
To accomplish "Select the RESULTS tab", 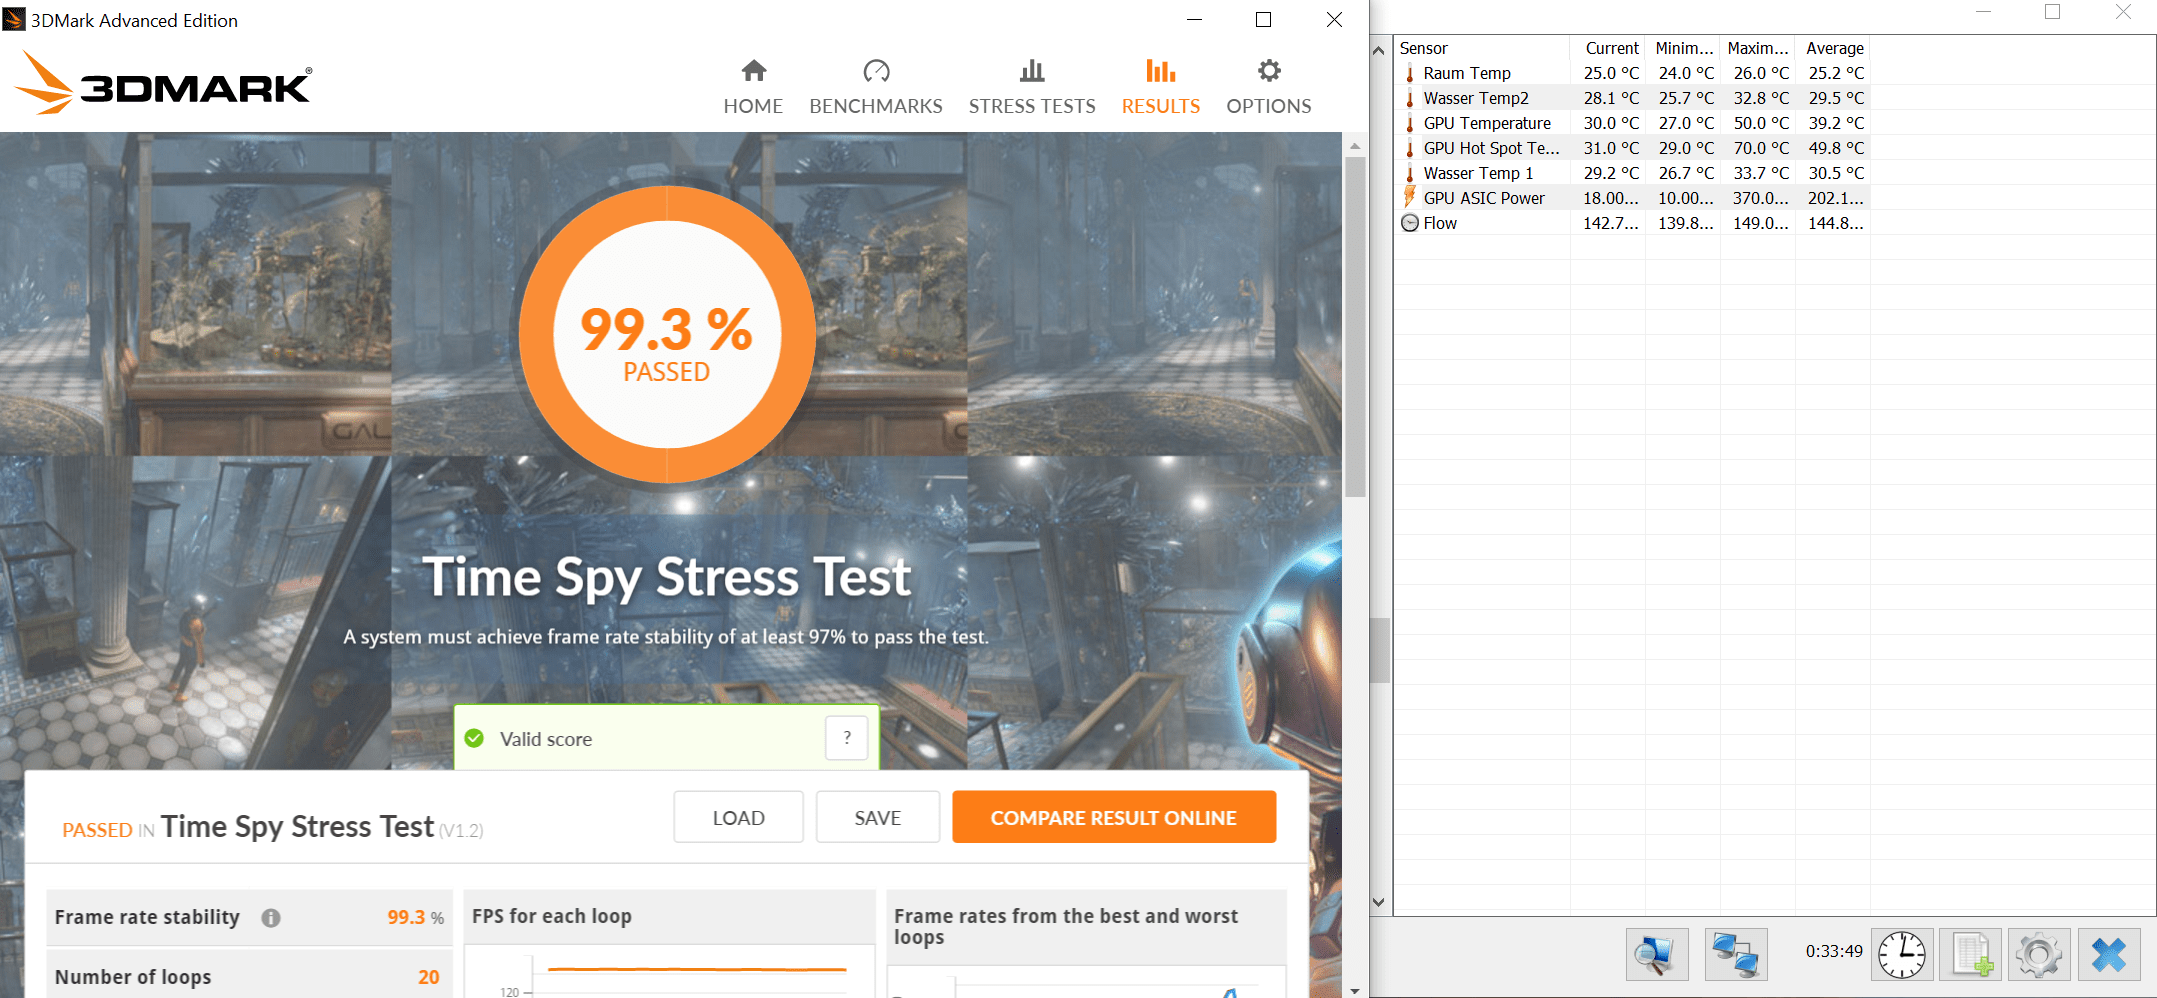I will [1161, 87].
